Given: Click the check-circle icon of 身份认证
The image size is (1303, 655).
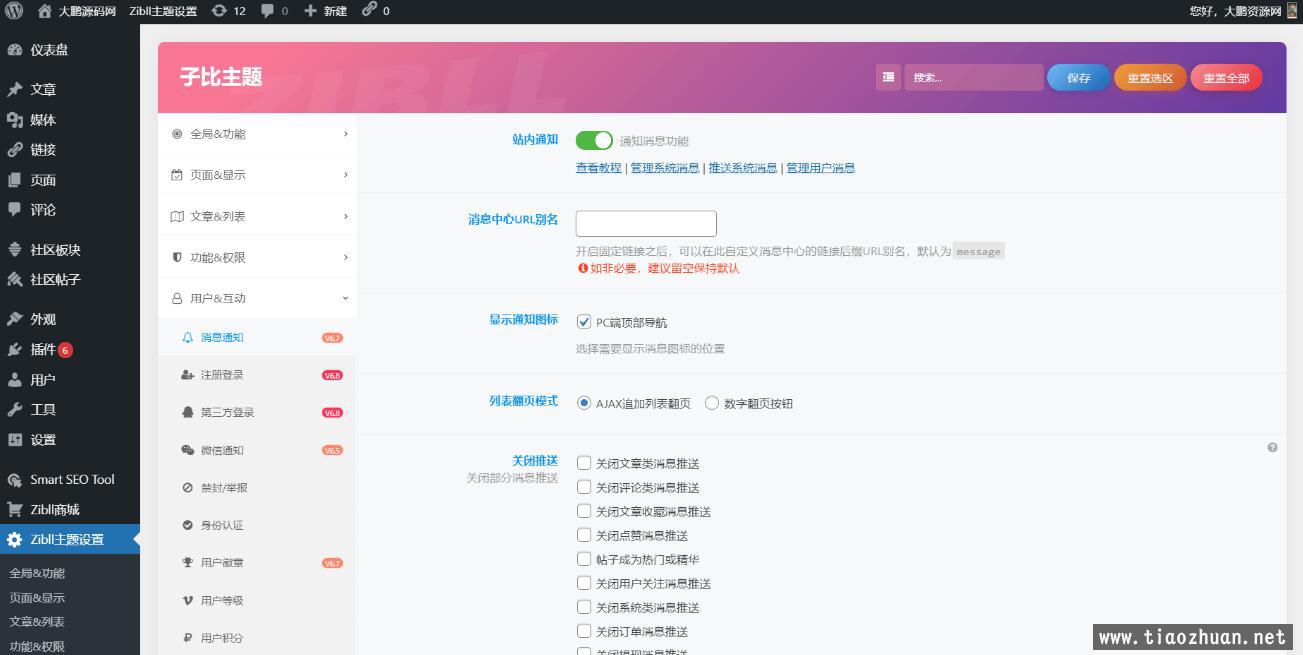Looking at the screenshot, I should (x=187, y=525).
